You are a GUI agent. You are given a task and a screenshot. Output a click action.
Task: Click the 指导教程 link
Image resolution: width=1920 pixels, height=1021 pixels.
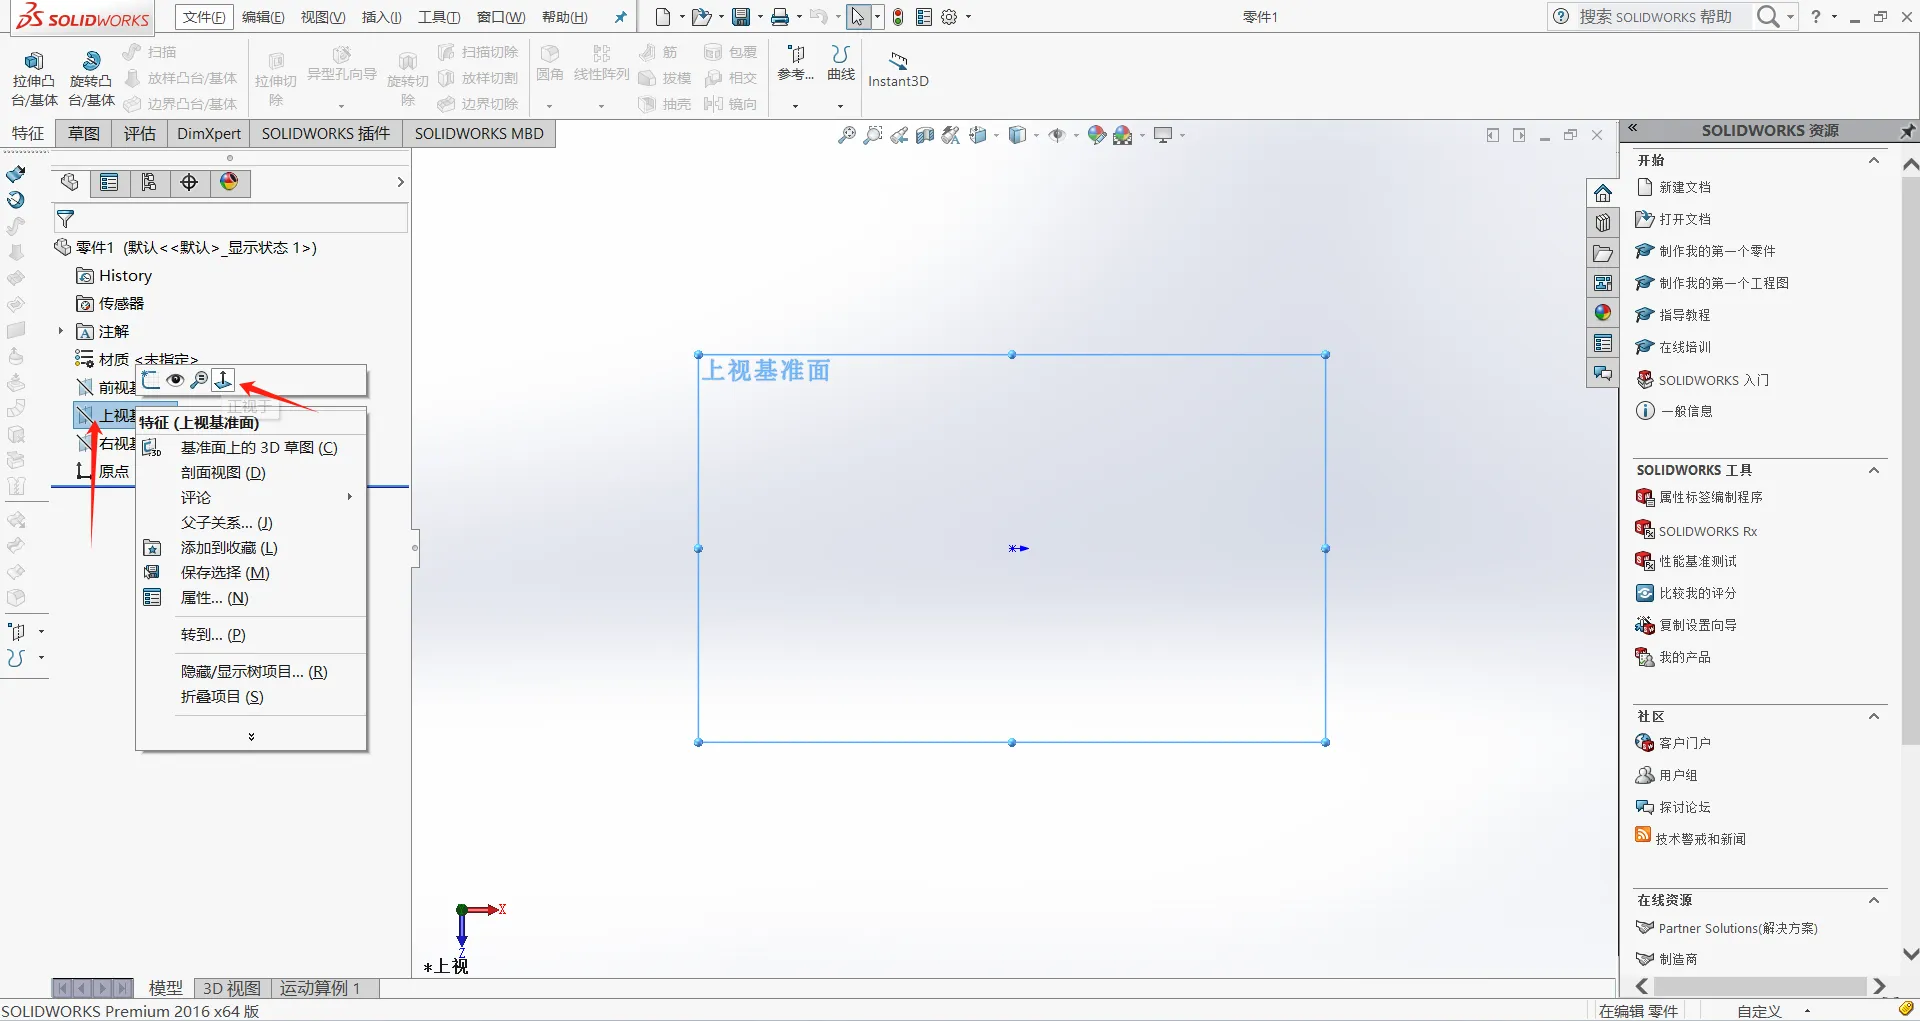(1685, 315)
